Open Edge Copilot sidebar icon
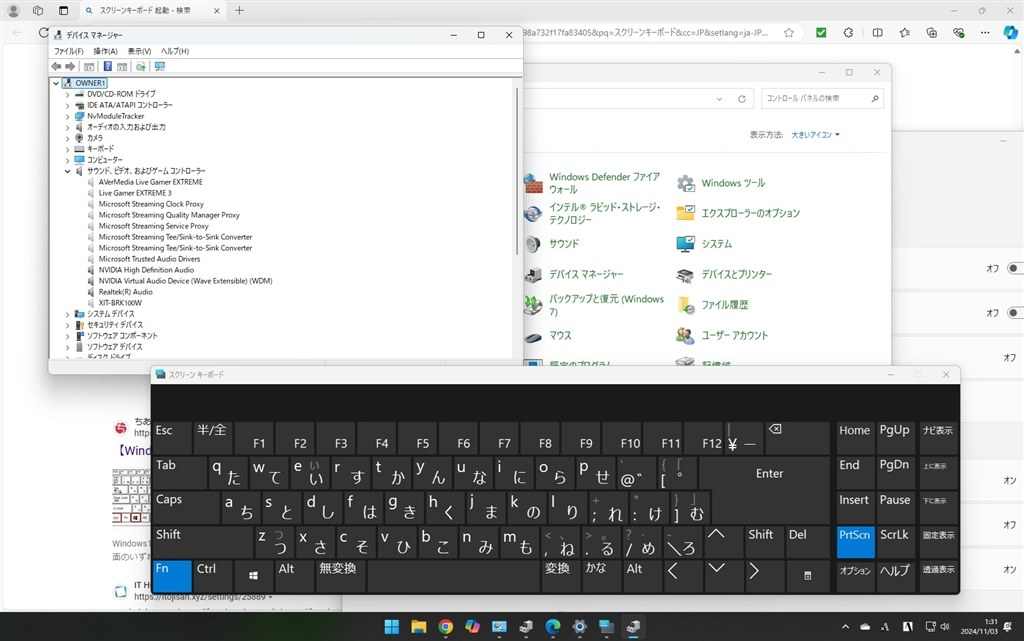Screen dimensions: 1024x641 [x=1011, y=33]
